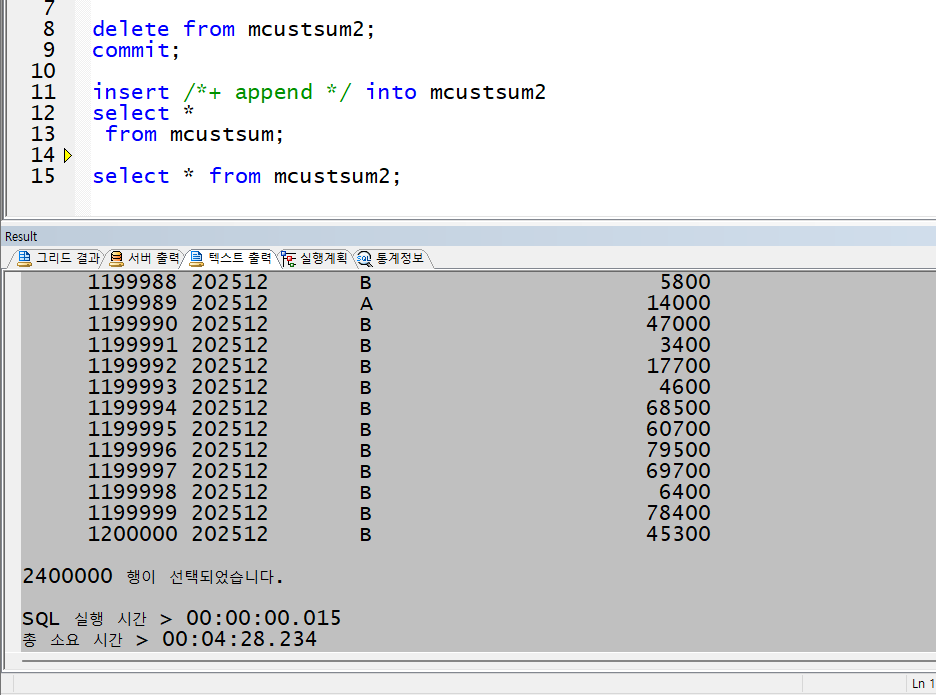Viewport: 936px width, 695px height.
Task: Click the Ln indicator in status bar
Action: coord(923,683)
